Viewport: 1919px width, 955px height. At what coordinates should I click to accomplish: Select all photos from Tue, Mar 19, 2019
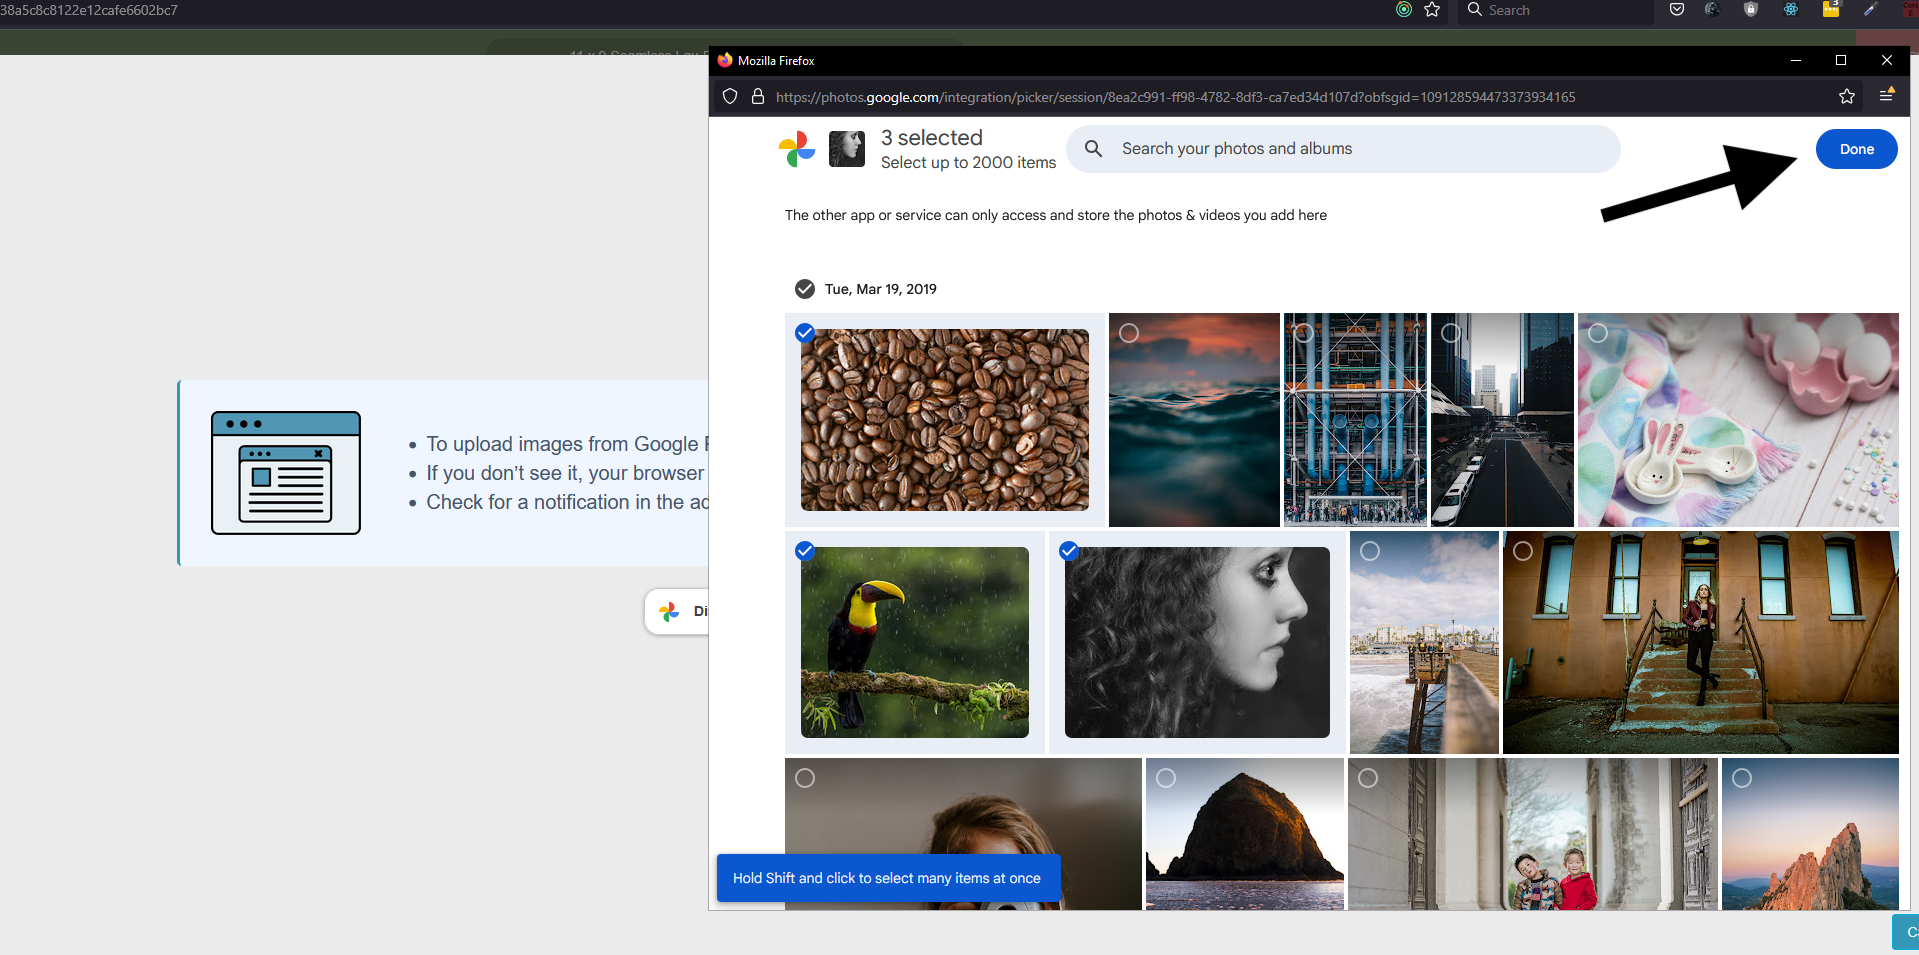click(805, 288)
